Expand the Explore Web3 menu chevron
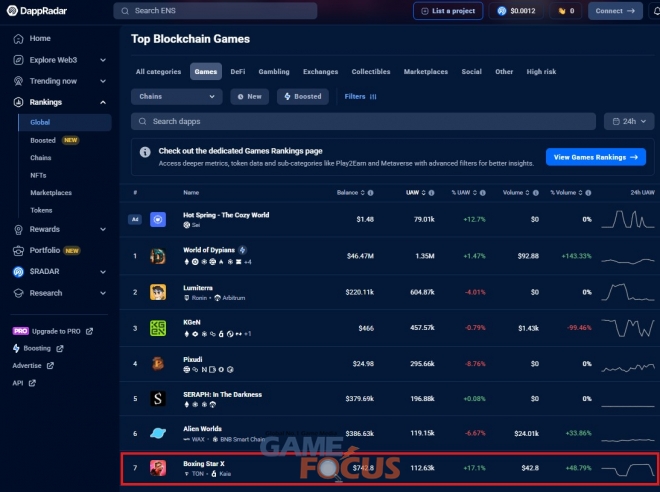Screen dimensions: 660x492 coord(103,60)
